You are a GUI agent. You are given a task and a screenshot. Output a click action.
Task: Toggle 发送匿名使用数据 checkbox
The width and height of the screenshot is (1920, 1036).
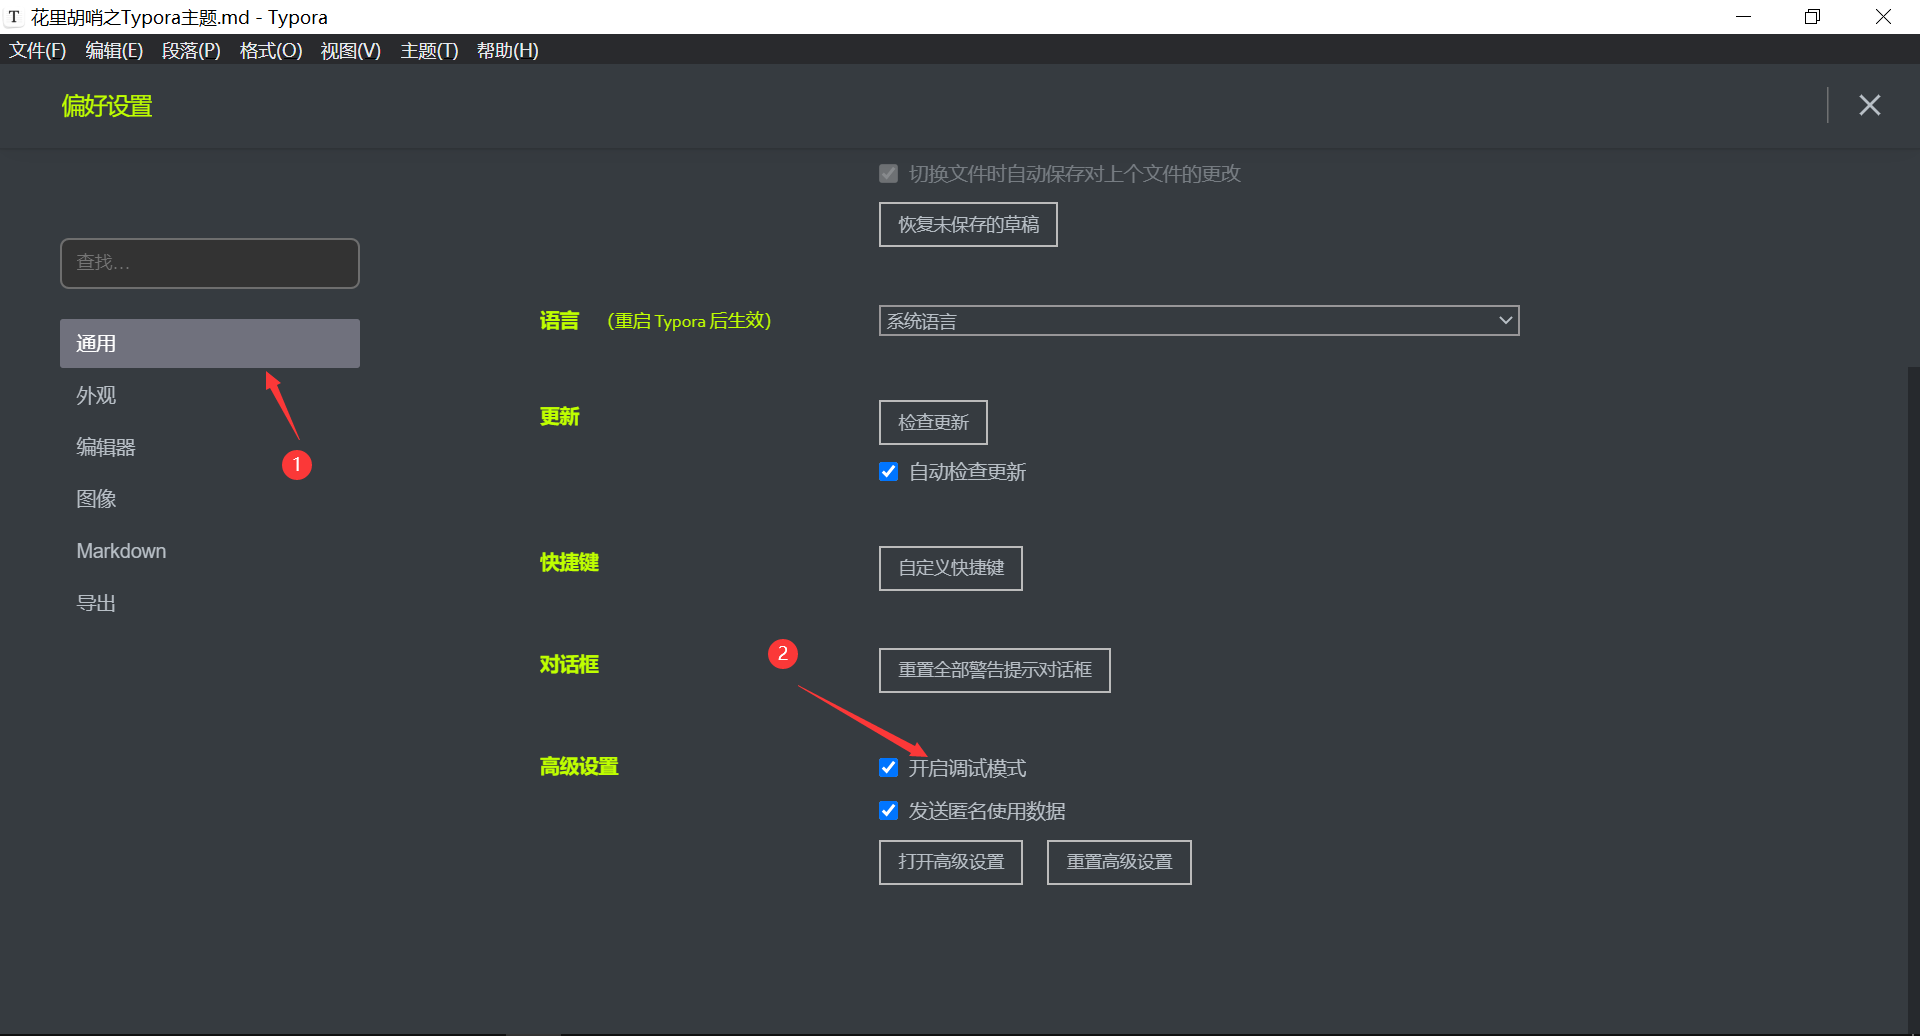click(888, 810)
